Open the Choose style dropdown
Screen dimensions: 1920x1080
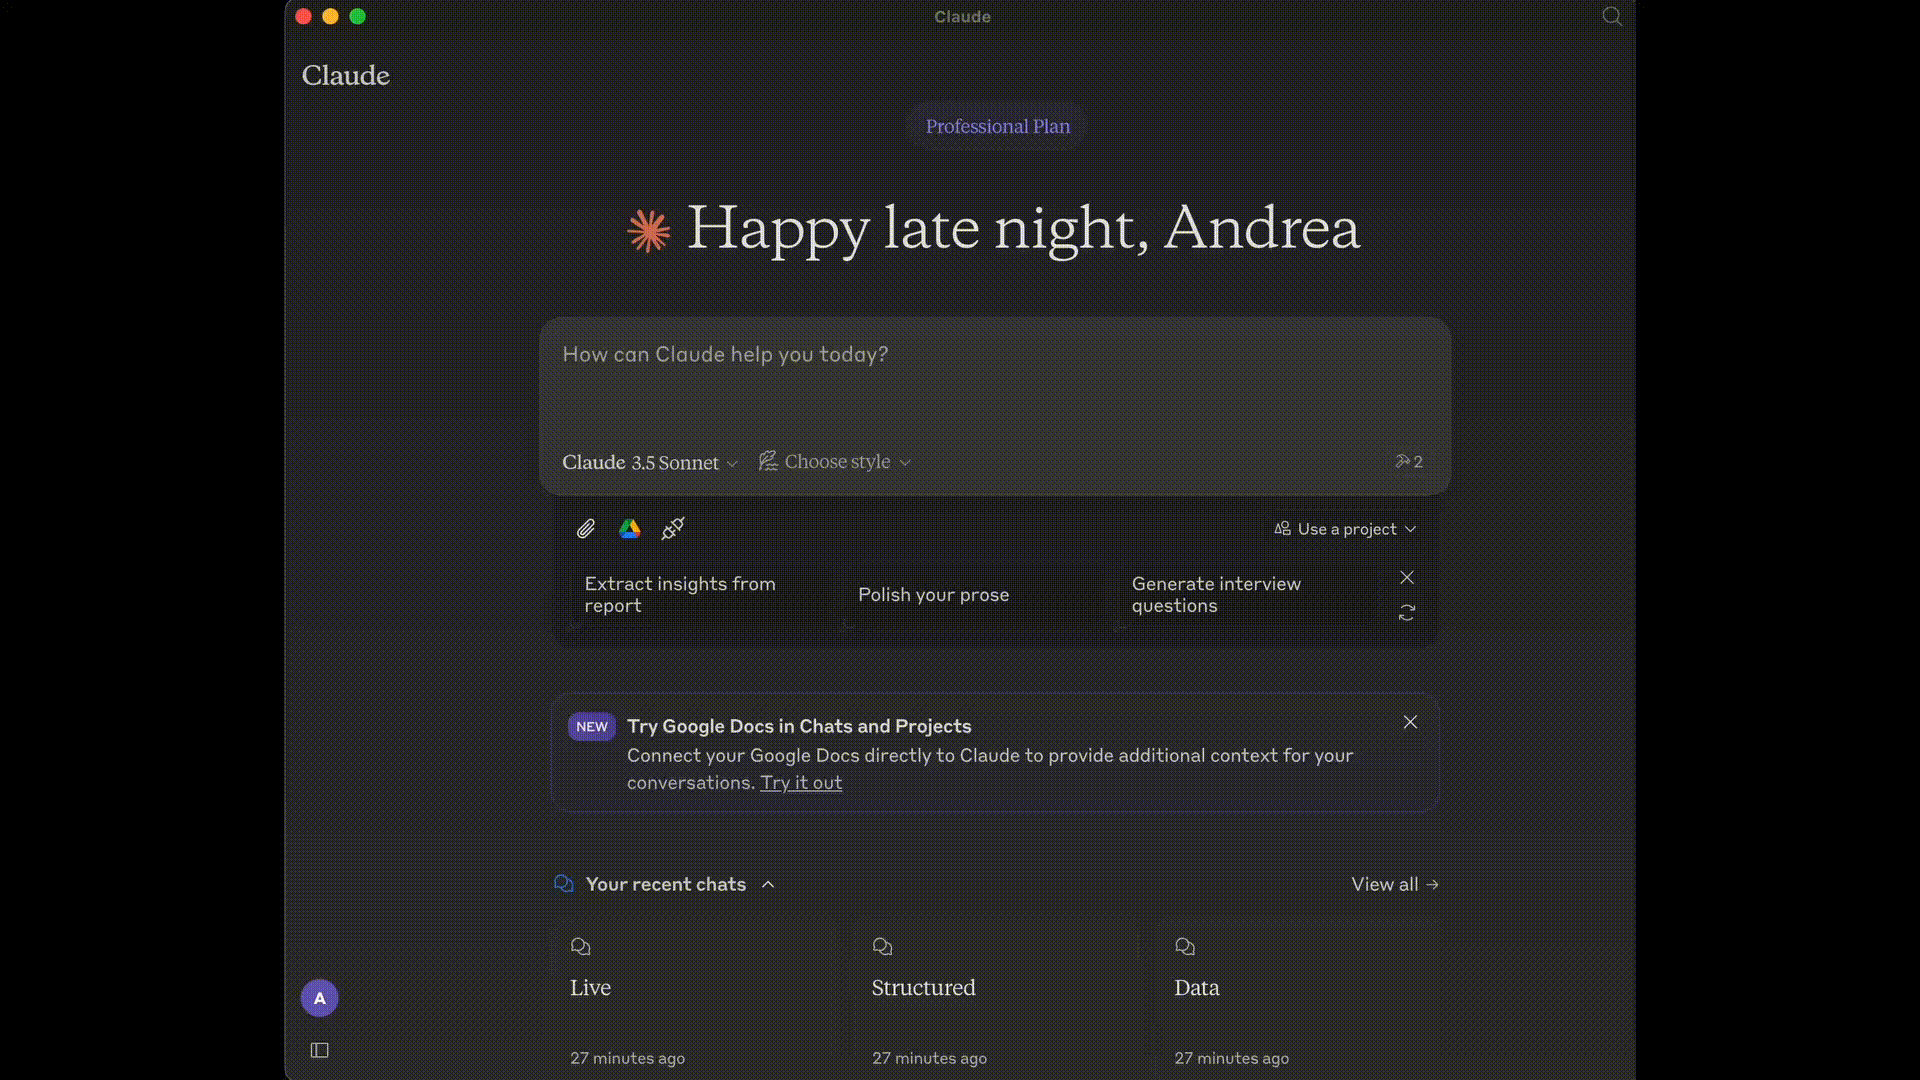[x=835, y=461]
